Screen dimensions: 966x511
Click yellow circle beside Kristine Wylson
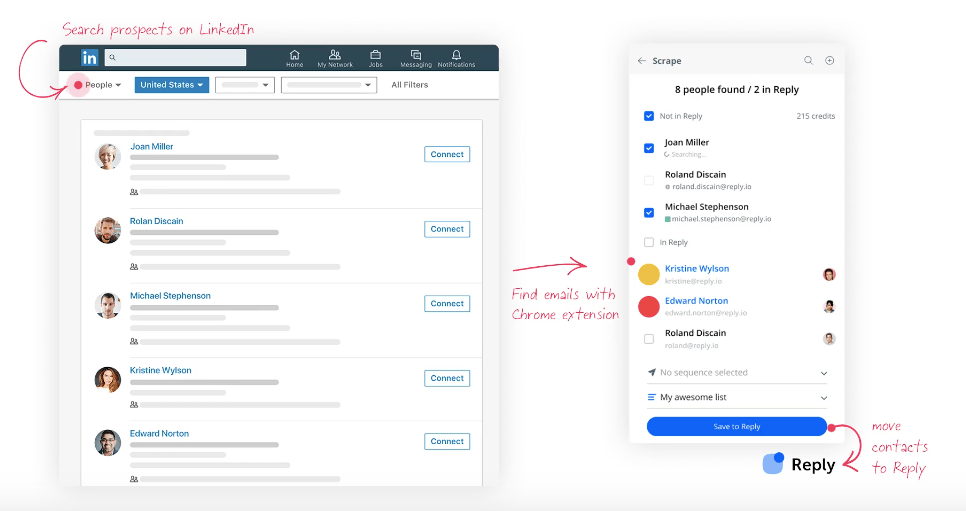click(649, 274)
